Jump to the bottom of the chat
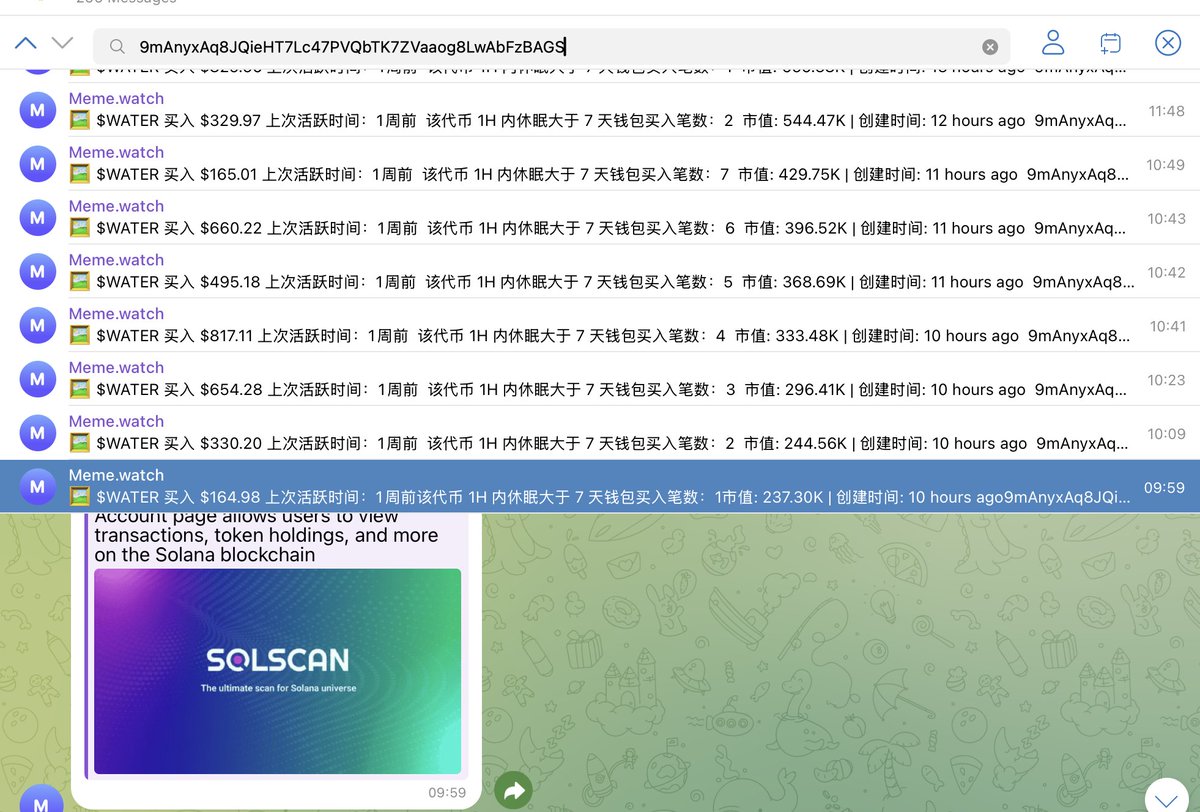This screenshot has height=812, width=1200. tap(1165, 796)
